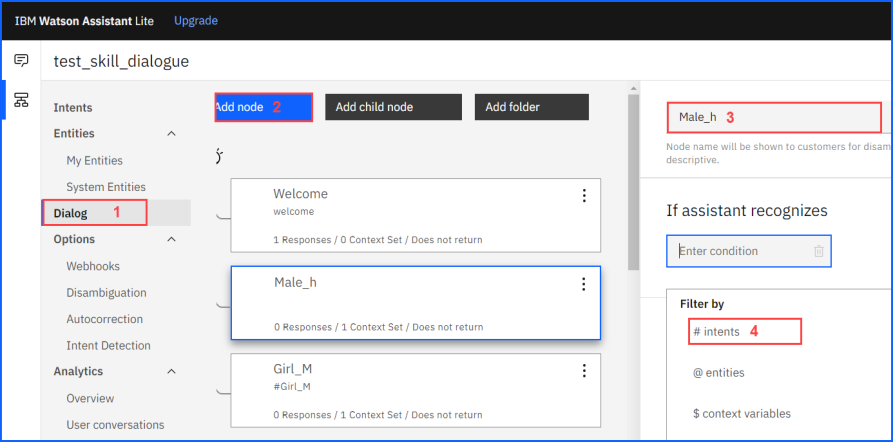The width and height of the screenshot is (893, 442).
Task: Go to Intents in the sidebar
Action: [x=73, y=107]
